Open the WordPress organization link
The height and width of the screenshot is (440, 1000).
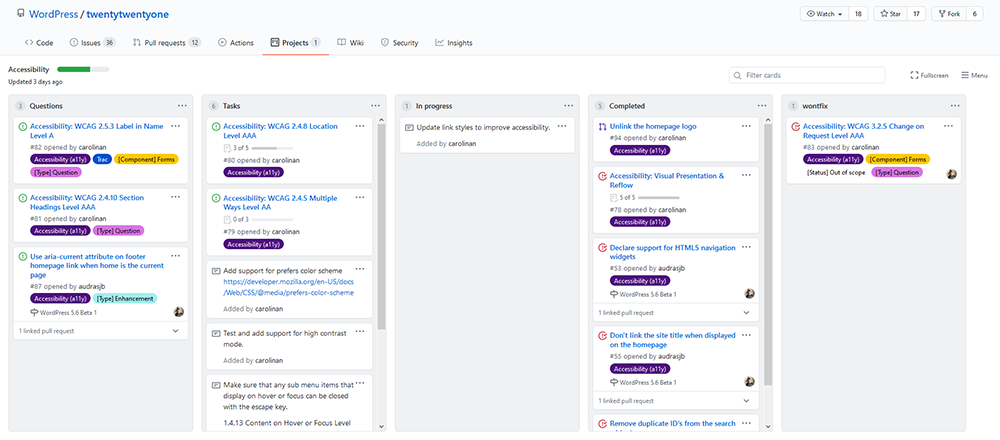[x=53, y=14]
